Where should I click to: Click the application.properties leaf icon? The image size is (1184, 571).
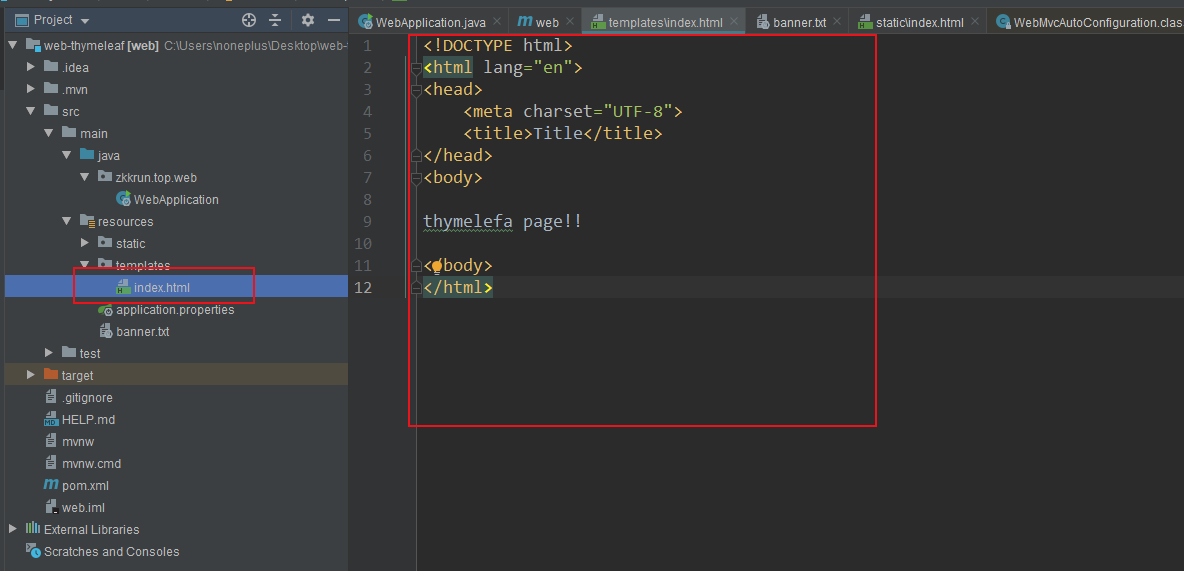pos(106,310)
